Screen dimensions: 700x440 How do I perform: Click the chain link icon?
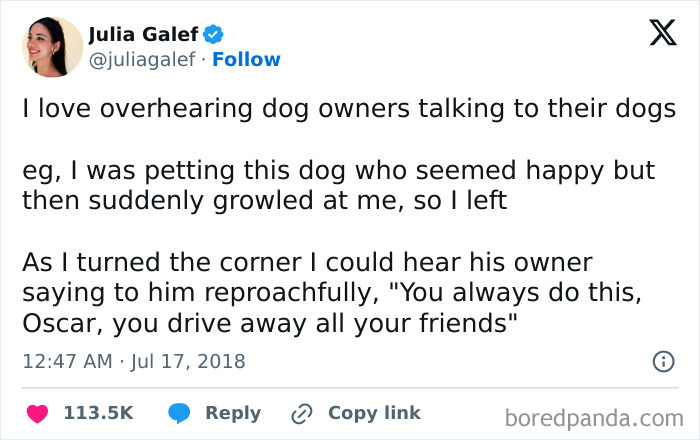pyautogui.click(x=302, y=414)
